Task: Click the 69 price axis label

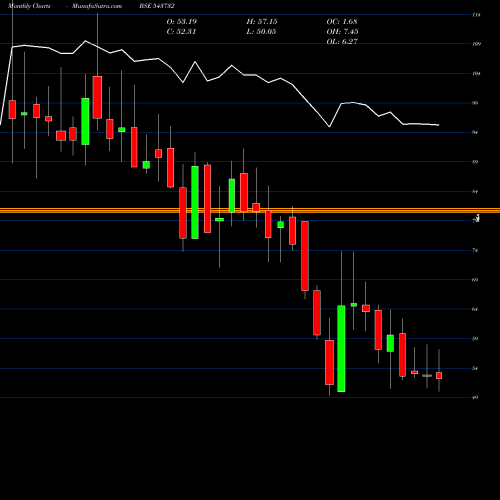Action: tap(476, 280)
